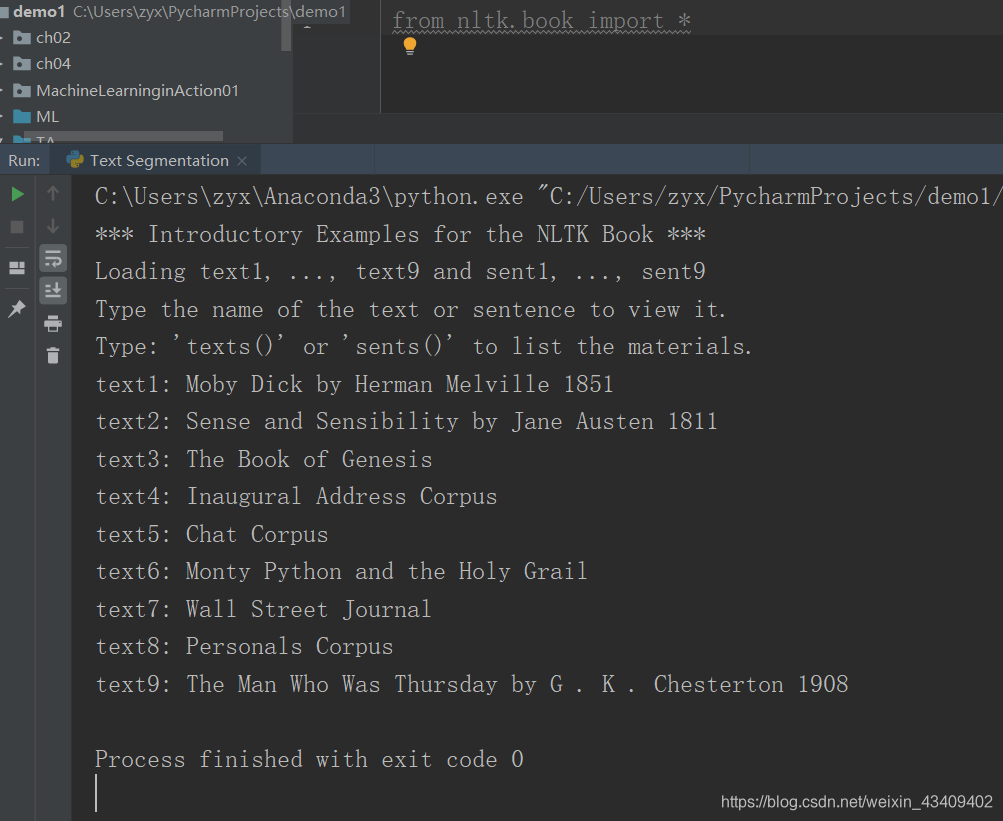Select the Text Segmentation run tab
The image size is (1003, 821).
(157, 160)
